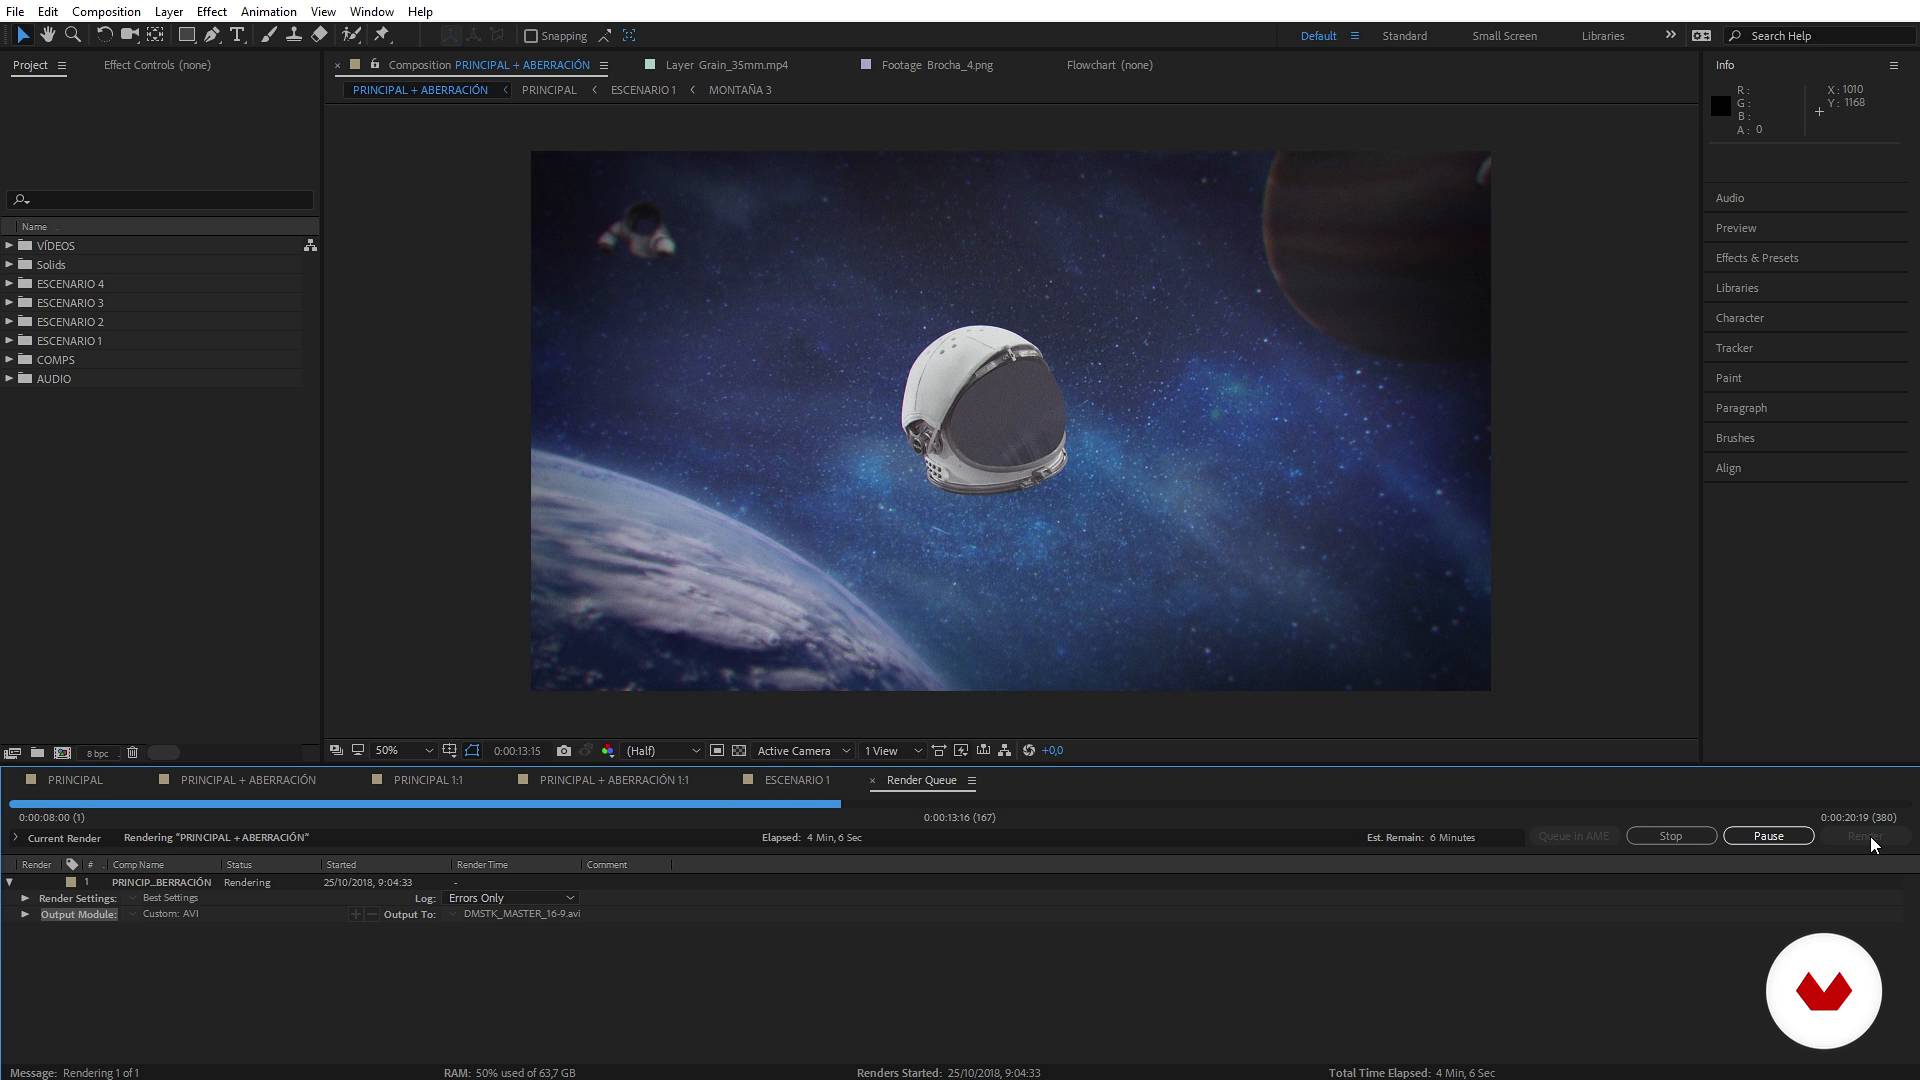This screenshot has height=1080, width=1920.
Task: Open the 1 View layout dropdown
Action: [893, 751]
